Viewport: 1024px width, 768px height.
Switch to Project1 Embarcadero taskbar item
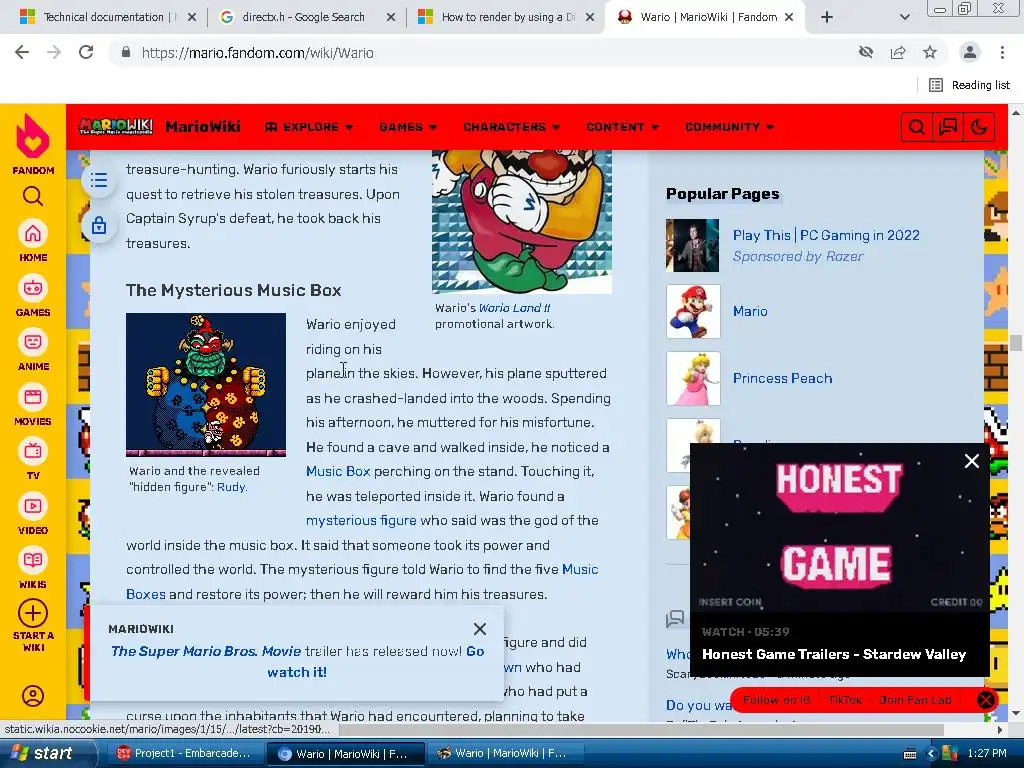click(185, 753)
